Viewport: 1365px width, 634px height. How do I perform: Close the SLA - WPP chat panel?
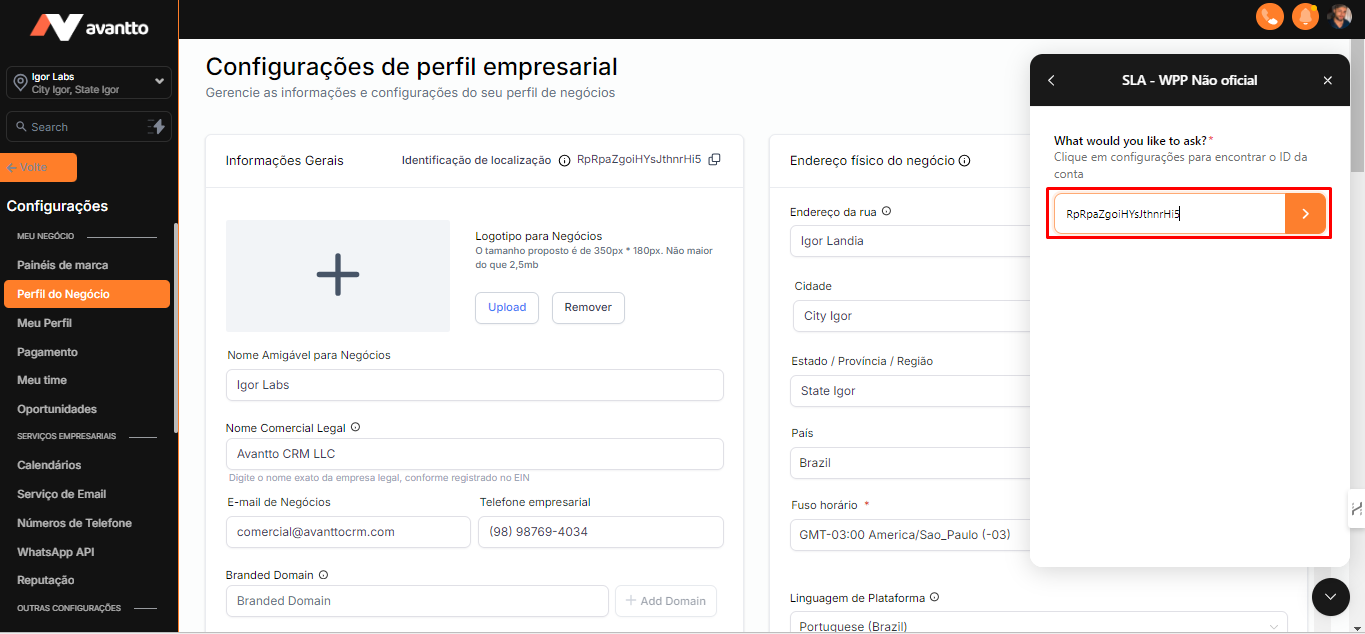pos(1327,81)
